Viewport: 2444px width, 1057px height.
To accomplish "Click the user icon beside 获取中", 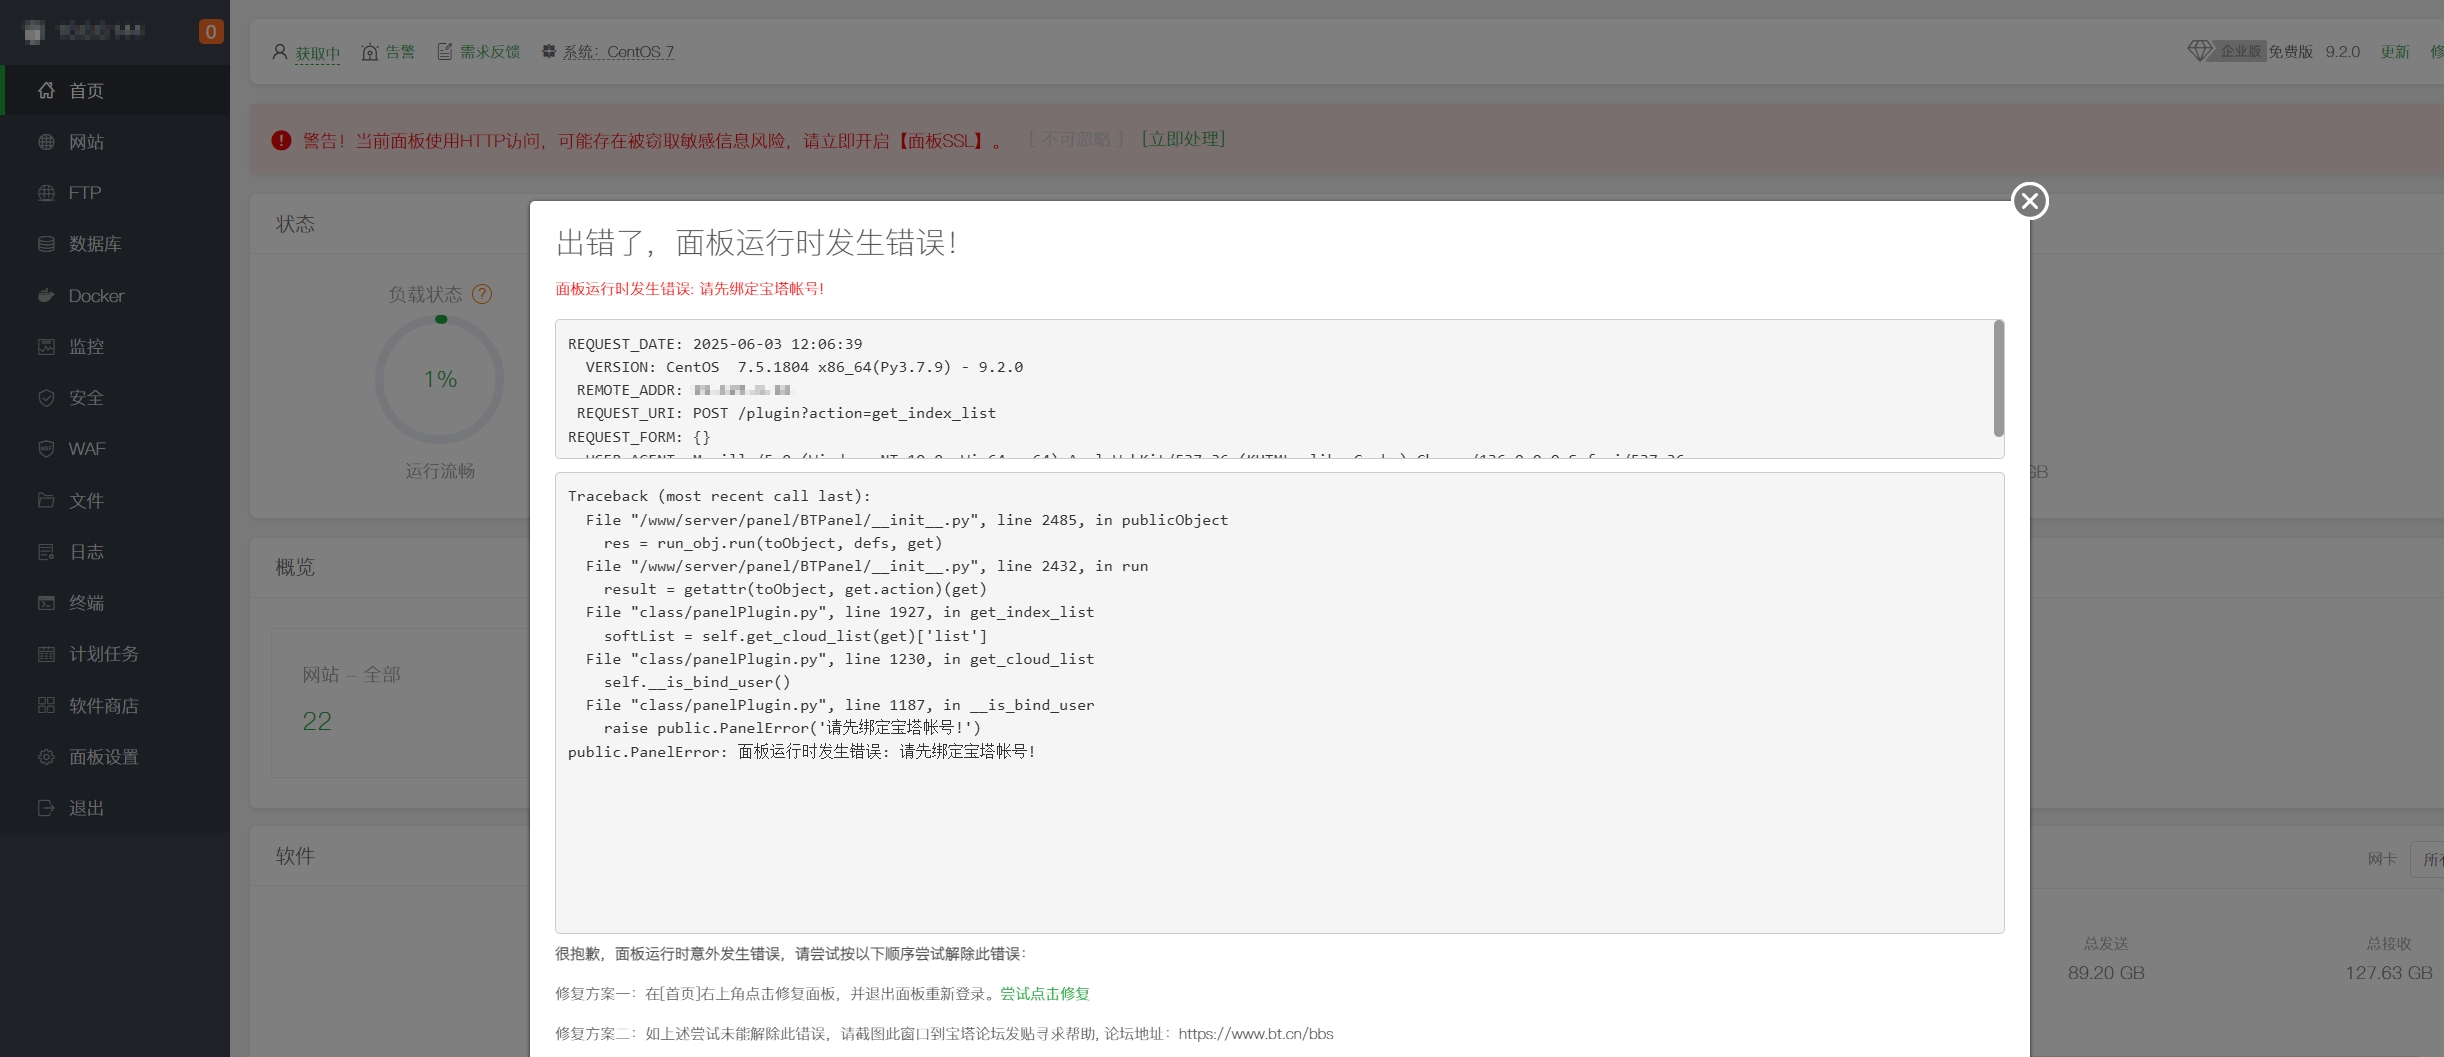I will 280,52.
